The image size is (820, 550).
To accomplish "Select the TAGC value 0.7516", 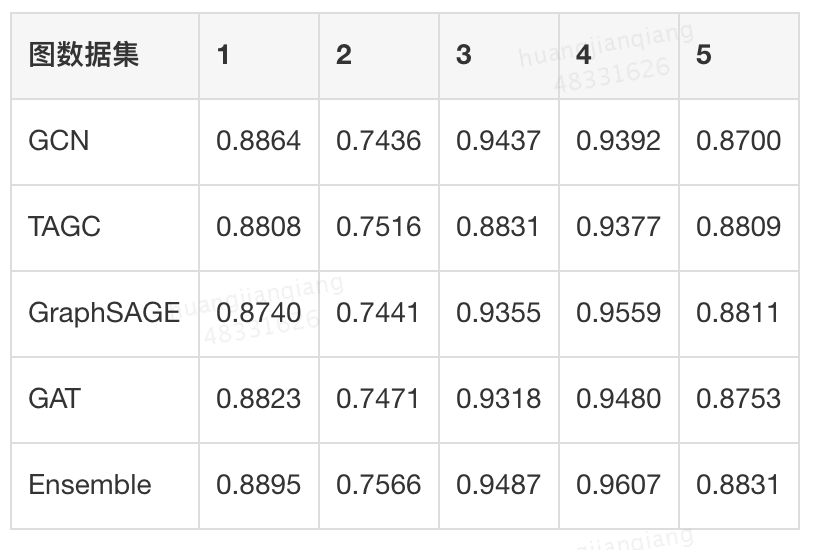I will [x=378, y=227].
